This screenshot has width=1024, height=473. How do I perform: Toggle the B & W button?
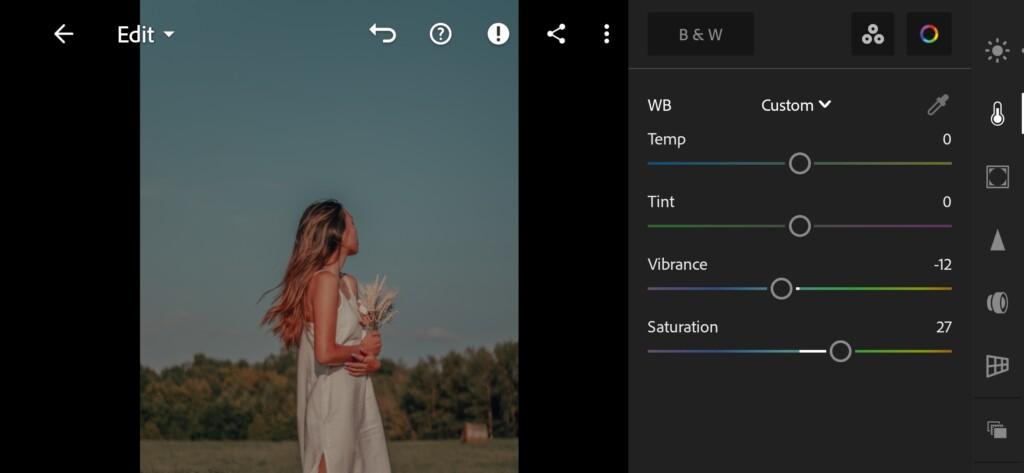(701, 34)
